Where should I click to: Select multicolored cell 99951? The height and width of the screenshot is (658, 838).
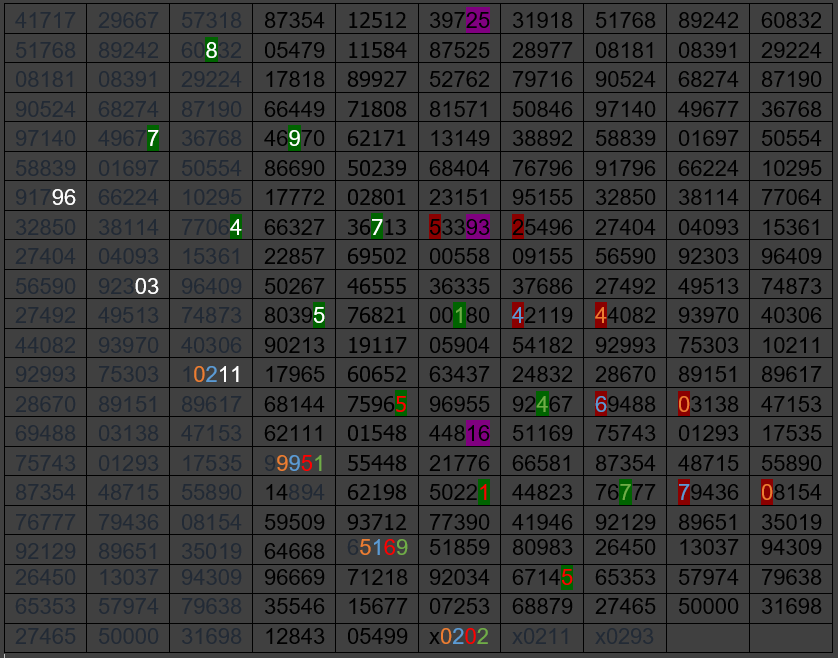pos(293,462)
